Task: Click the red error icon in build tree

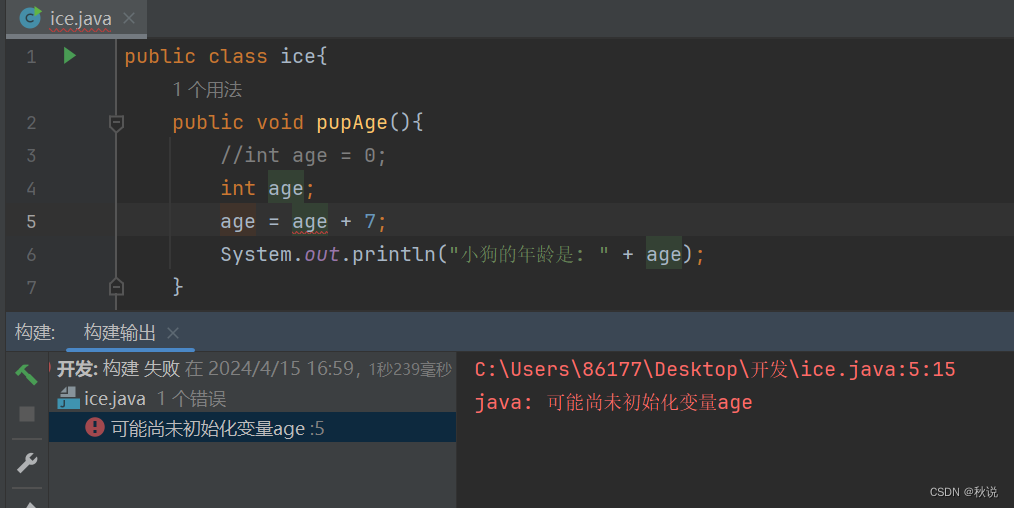Action: coord(95,427)
